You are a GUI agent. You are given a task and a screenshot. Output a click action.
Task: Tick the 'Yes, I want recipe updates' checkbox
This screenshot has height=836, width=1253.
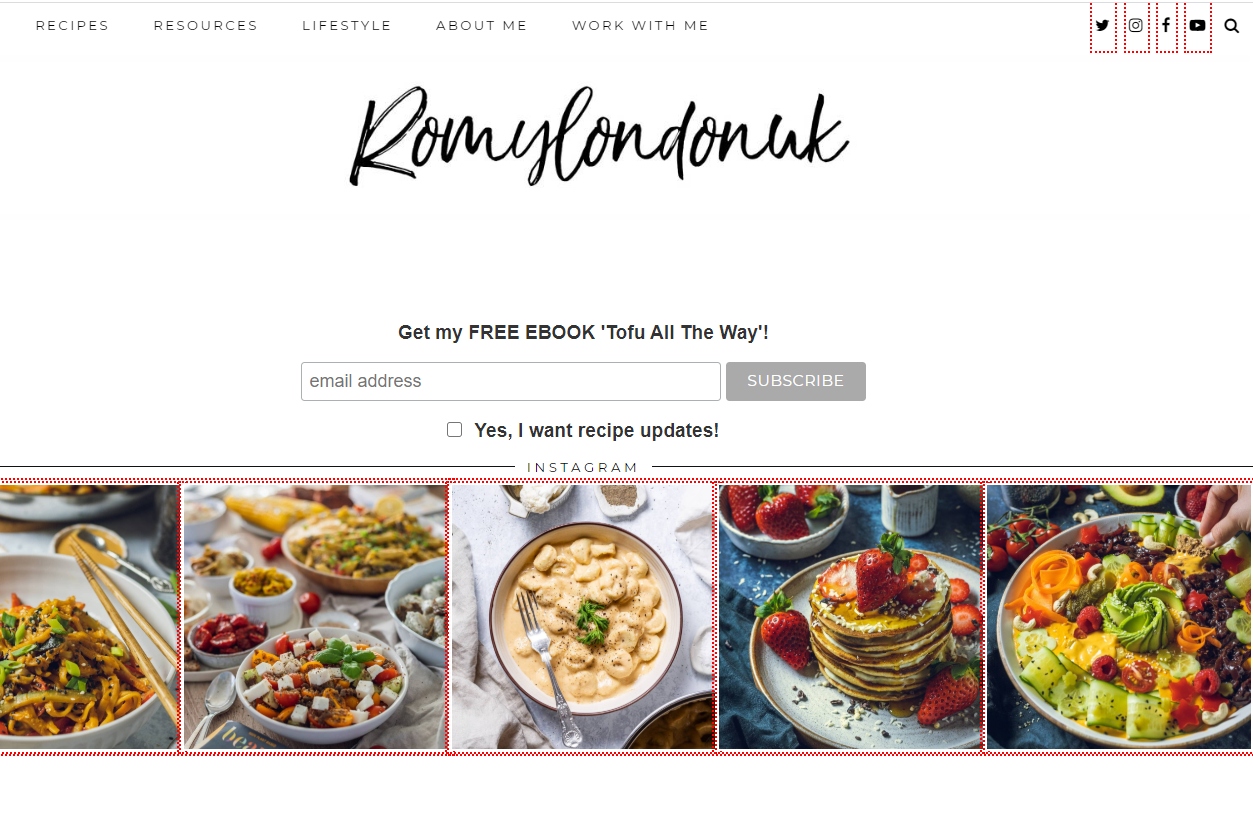click(x=455, y=429)
